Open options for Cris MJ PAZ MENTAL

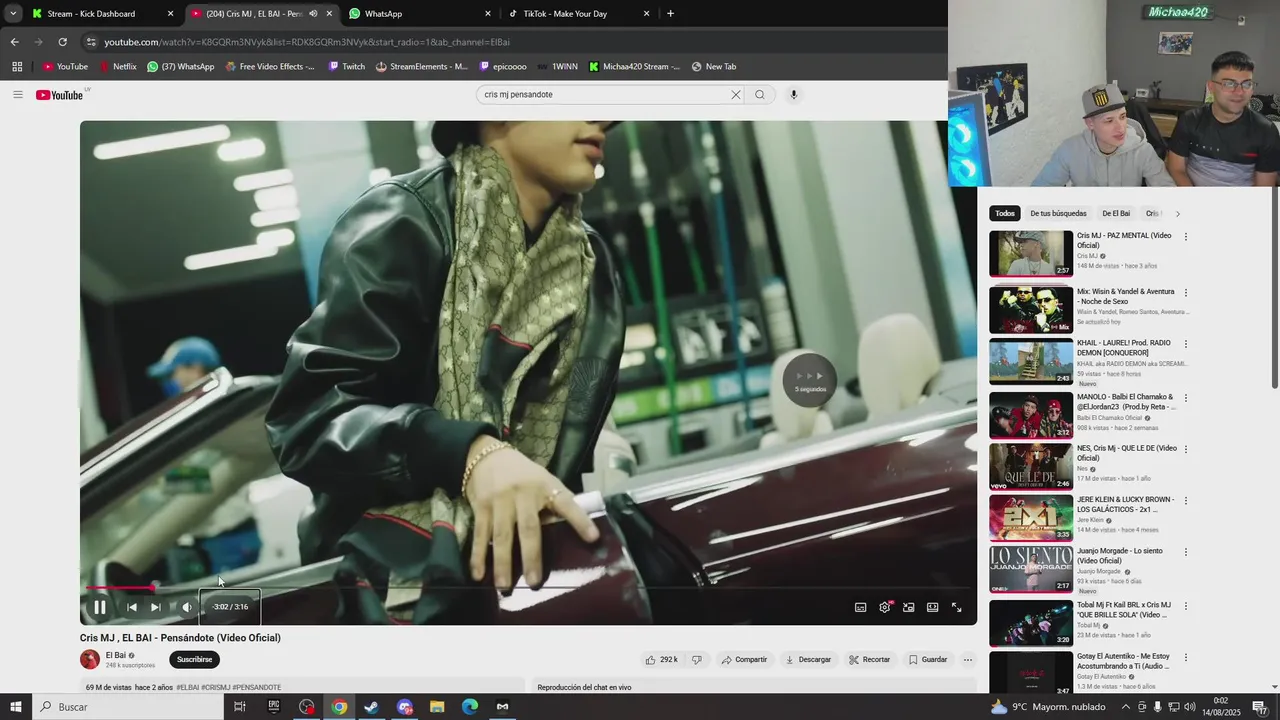1186,237
